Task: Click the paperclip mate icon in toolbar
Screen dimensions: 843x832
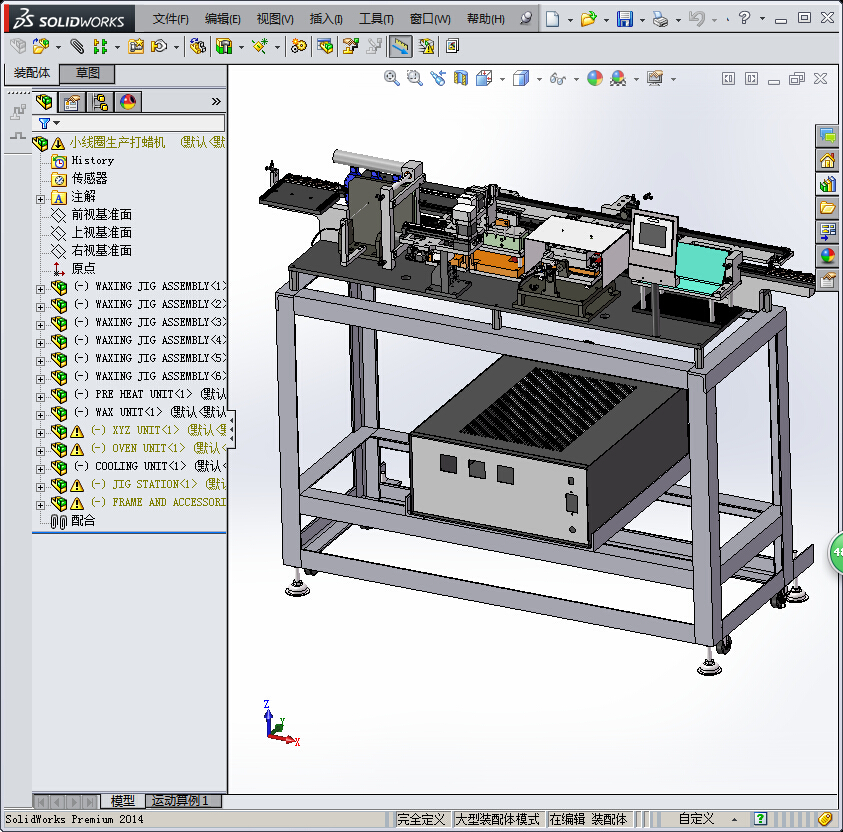Action: 77,46
